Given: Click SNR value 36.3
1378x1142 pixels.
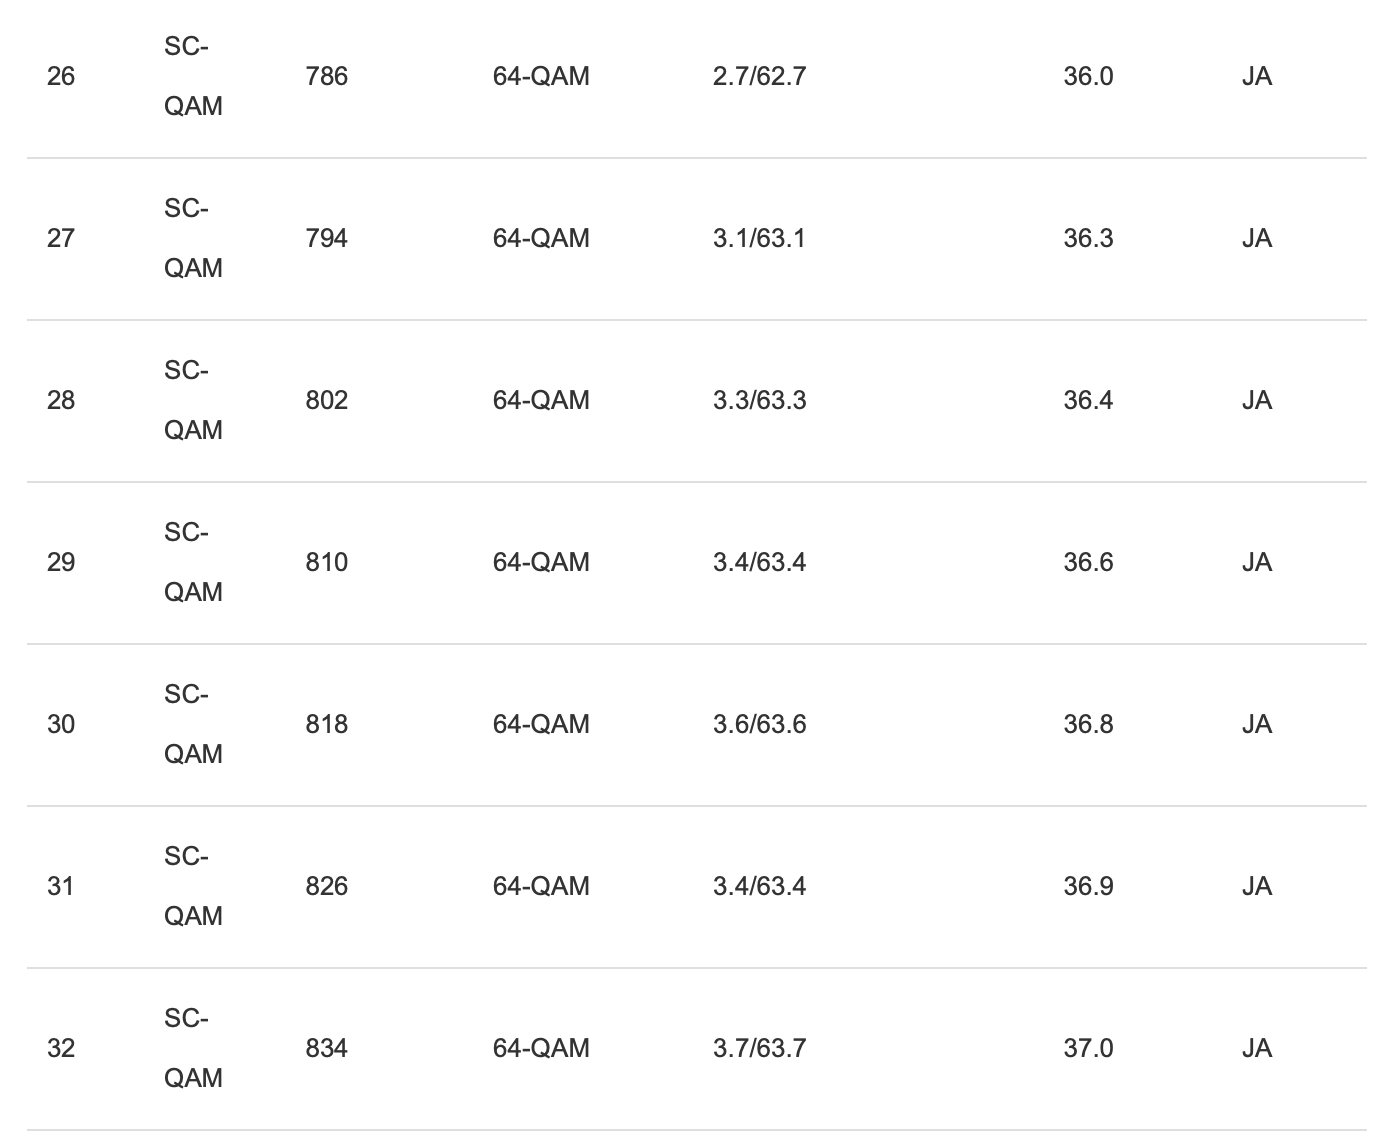Looking at the screenshot, I should click(x=1088, y=239).
